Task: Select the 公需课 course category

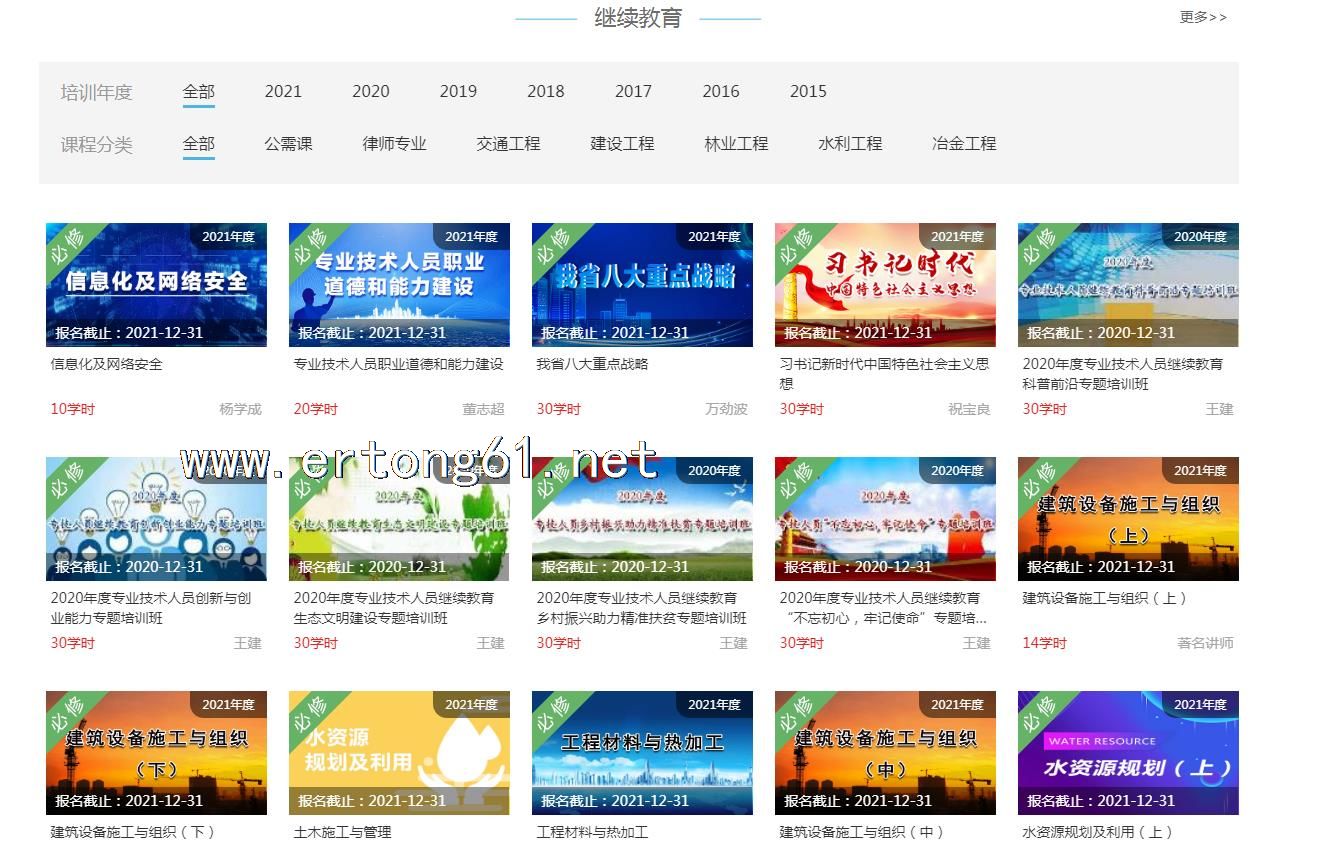Action: coord(288,144)
